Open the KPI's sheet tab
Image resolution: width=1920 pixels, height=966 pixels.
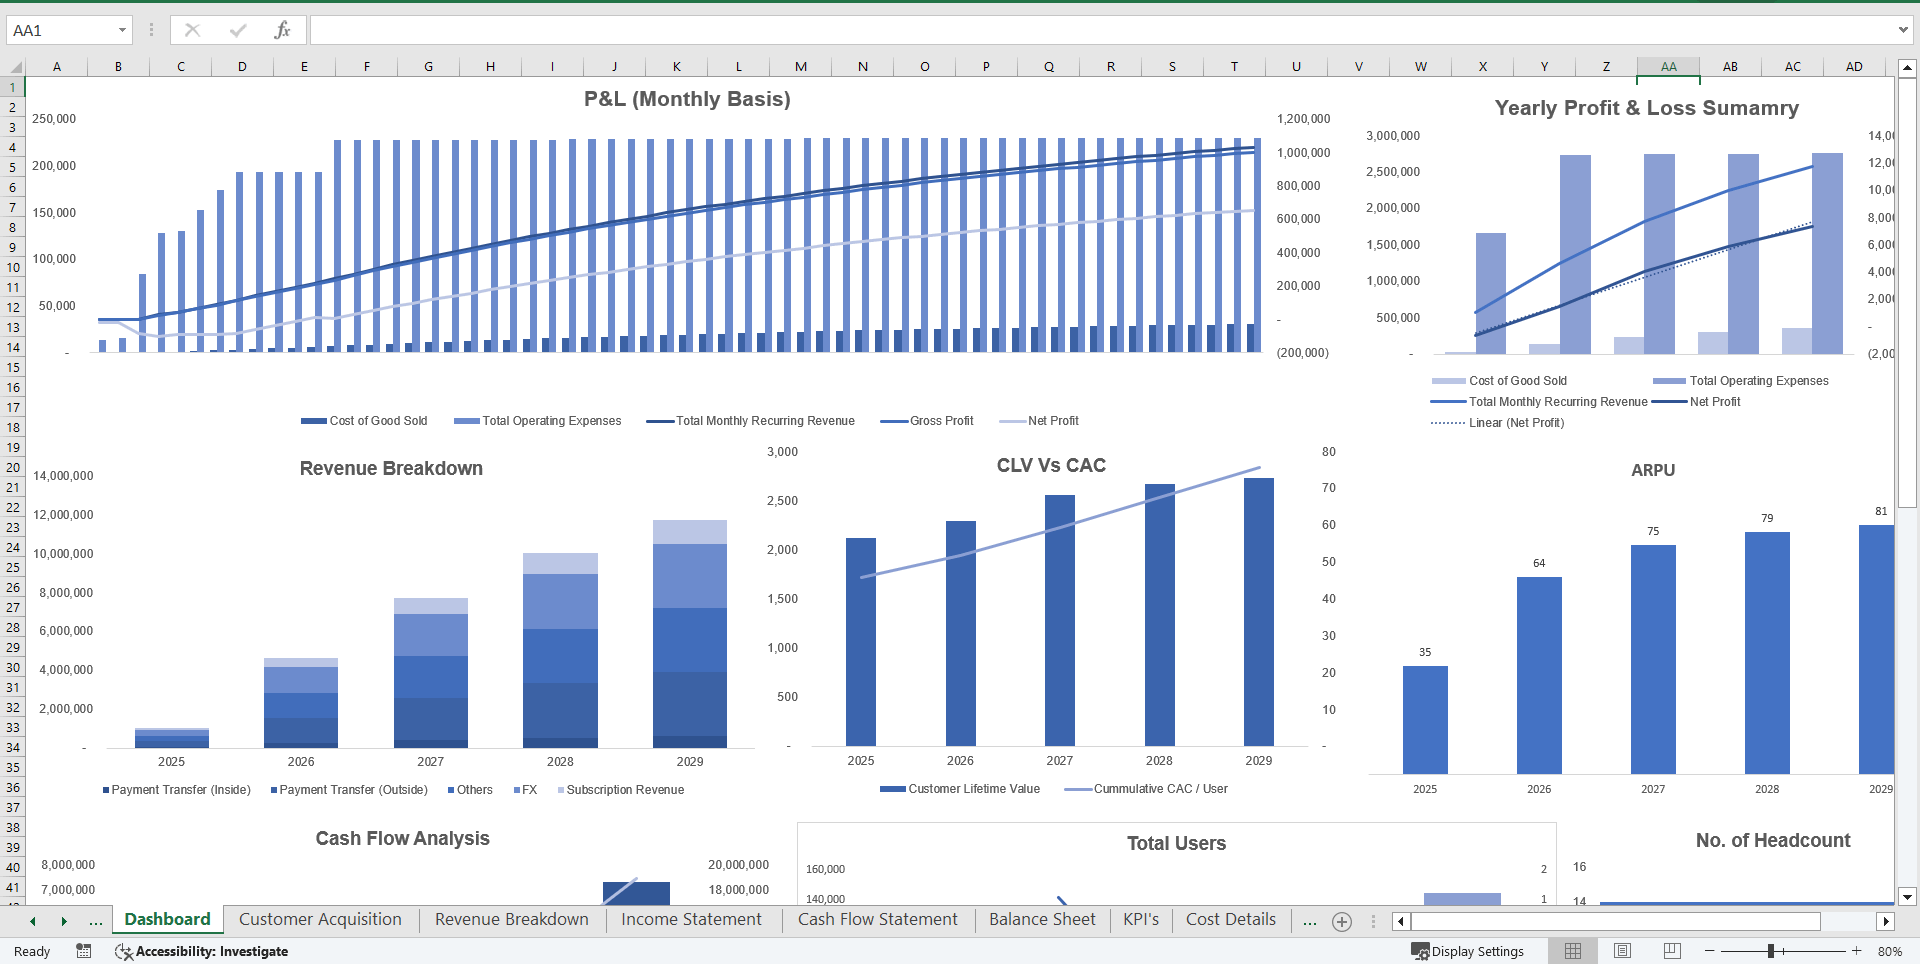click(1140, 919)
